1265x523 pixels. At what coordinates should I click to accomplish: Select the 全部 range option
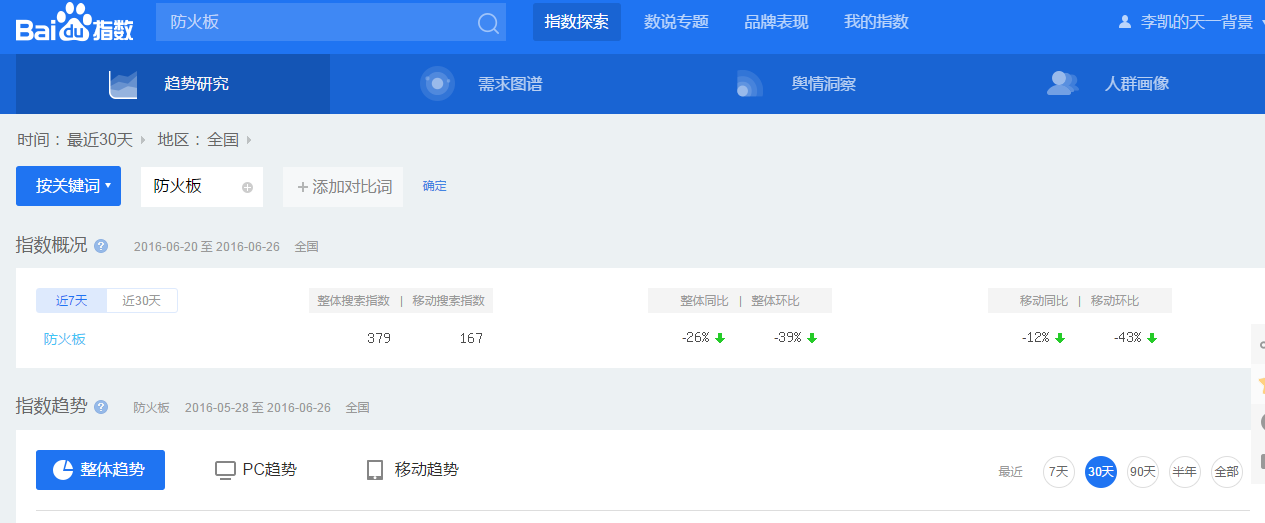tap(1227, 472)
